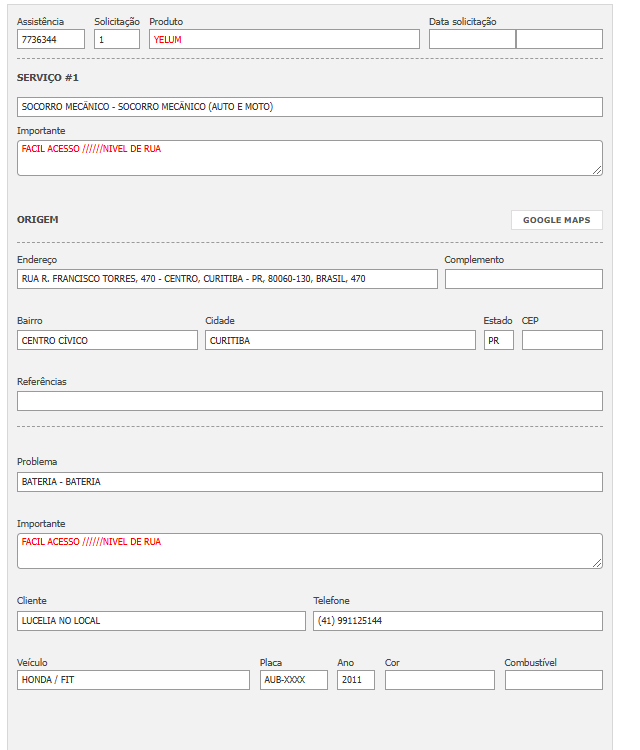Click the Assistência field with 7736344
640x750 pixels.
[51, 39]
